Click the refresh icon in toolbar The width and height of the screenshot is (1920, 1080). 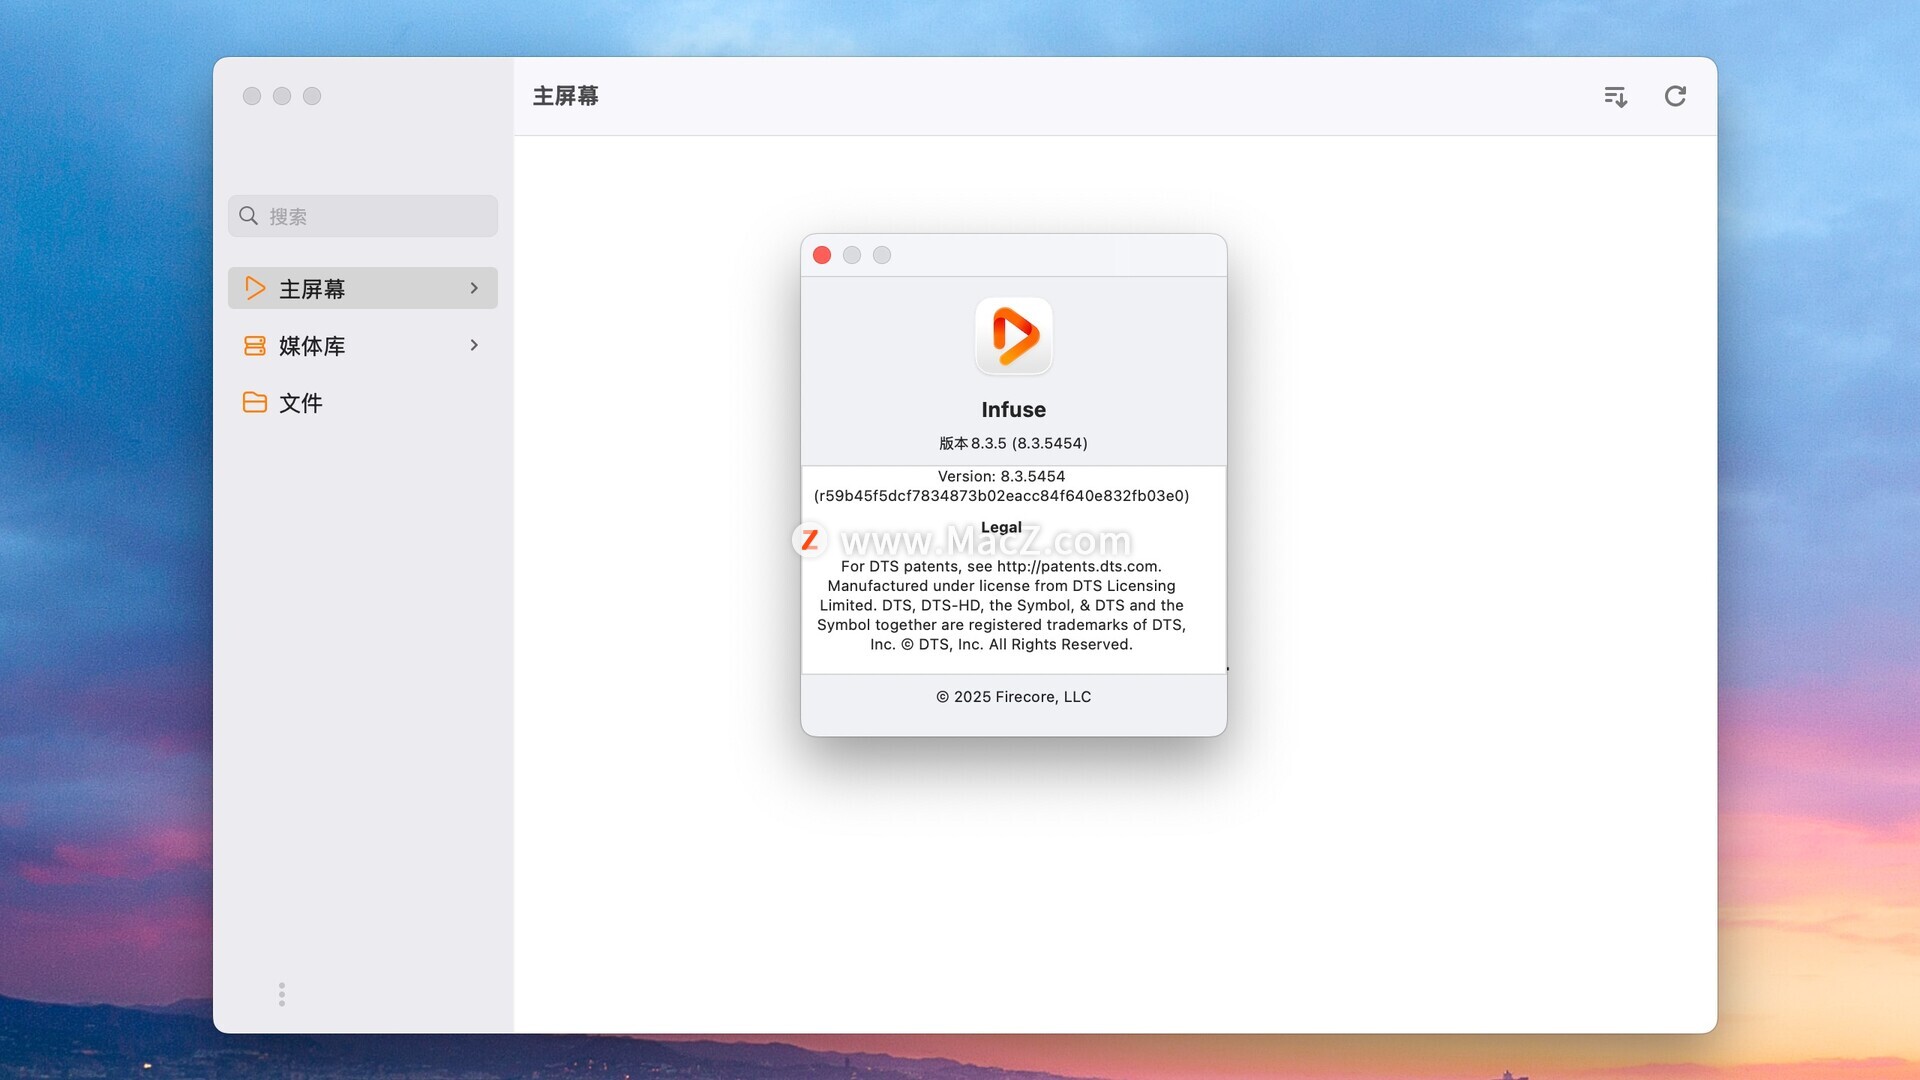1675,96
